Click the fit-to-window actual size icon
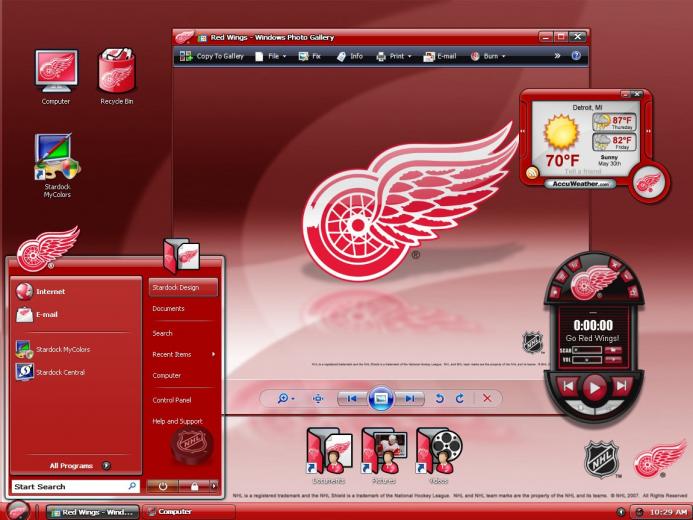Viewport: 693px width, 520px height. 318,399
